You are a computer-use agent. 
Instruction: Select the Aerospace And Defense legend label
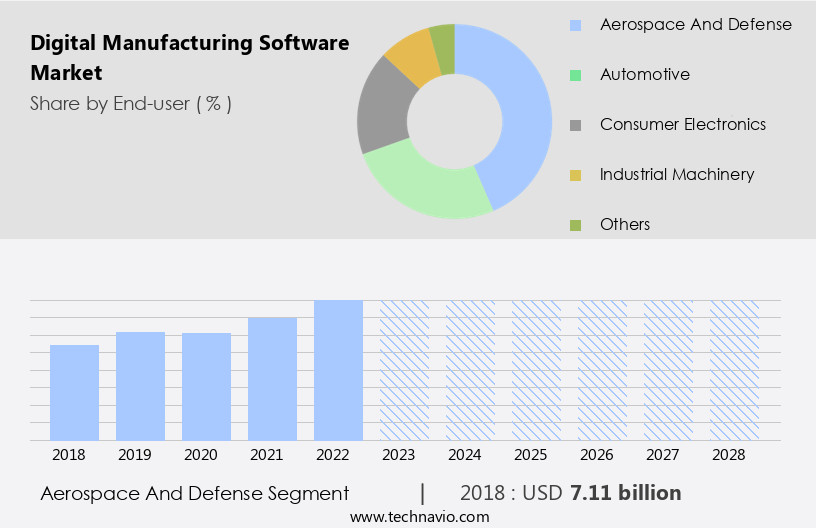click(x=695, y=24)
